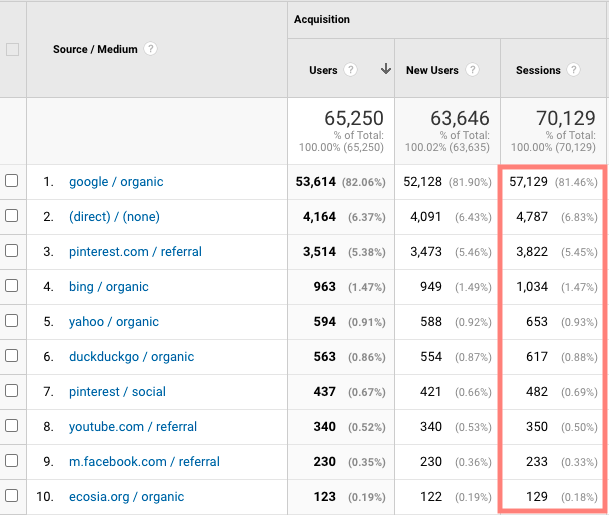
Task: Open help icon beside New Users header
Action: 472,70
